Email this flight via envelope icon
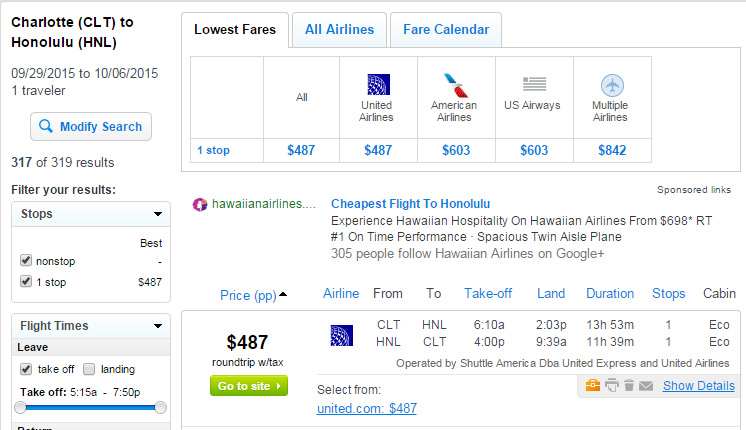This screenshot has height=430, width=746. (646, 385)
